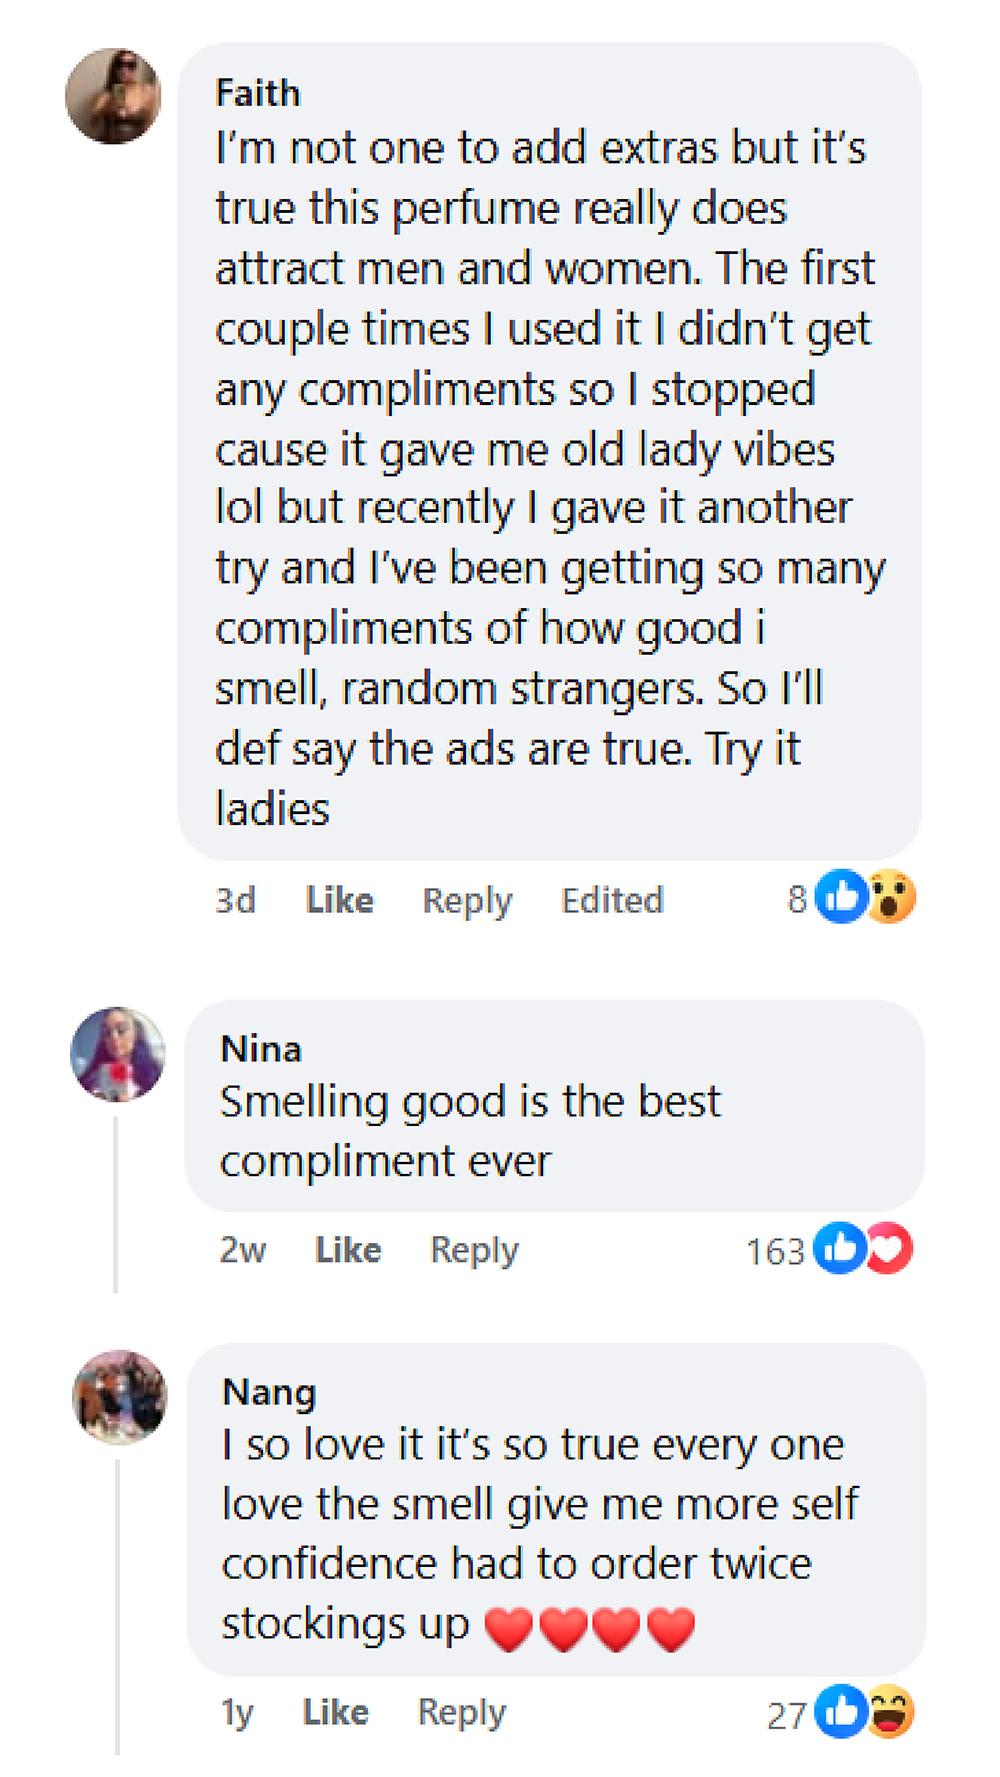Open Faith's profile picture
Image resolution: width=1000 pixels, height=1777 pixels.
pyautogui.click(x=113, y=96)
